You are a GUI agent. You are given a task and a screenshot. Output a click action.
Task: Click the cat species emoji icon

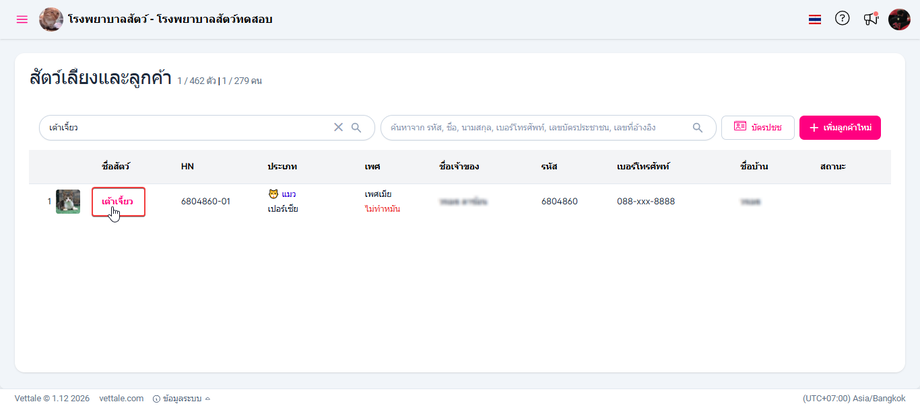273,194
